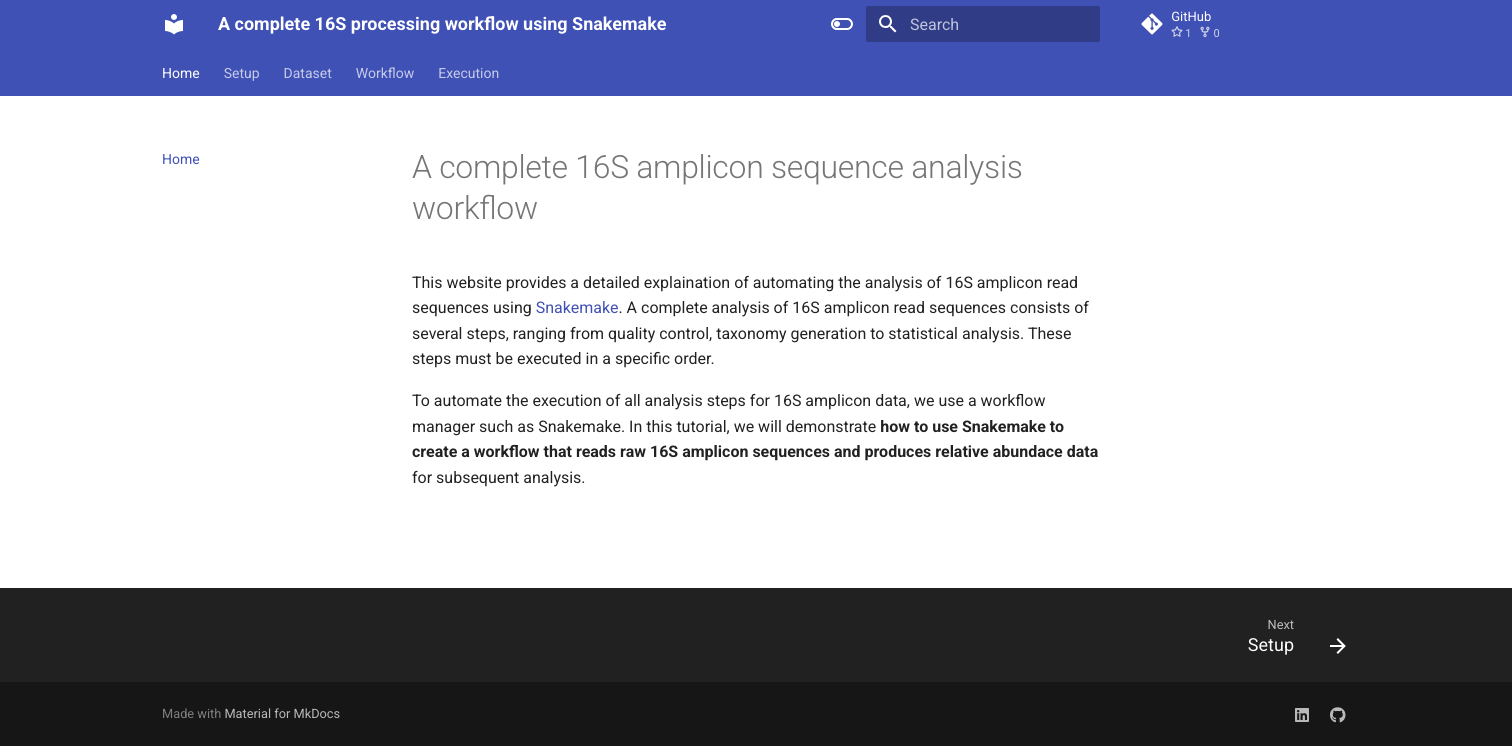Image resolution: width=1512 pixels, height=746 pixels.
Task: Click the GitHub stars count
Action: (x=1181, y=33)
